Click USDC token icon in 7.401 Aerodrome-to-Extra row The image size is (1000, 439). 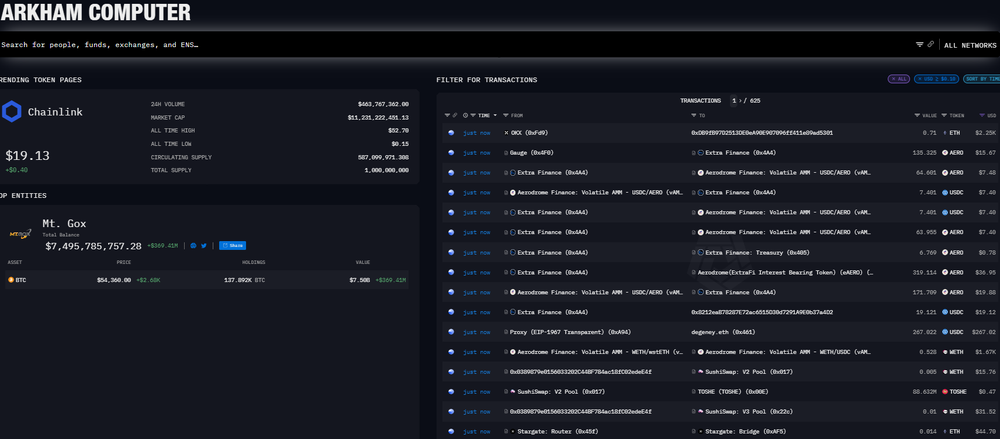(x=945, y=192)
